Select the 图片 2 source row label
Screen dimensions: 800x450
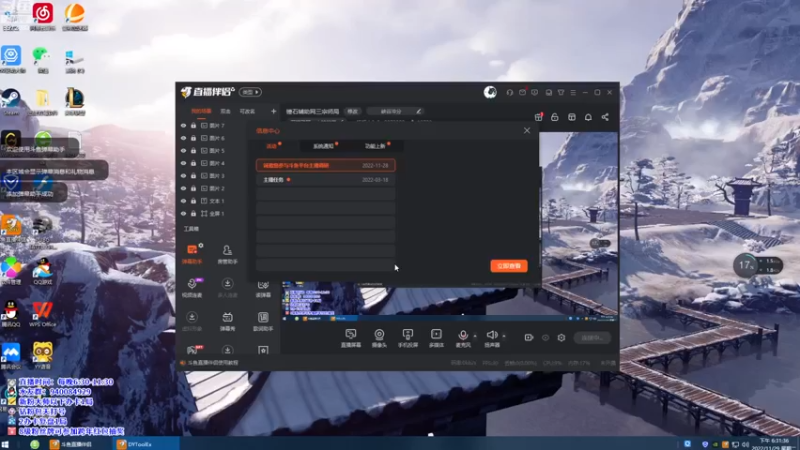click(217, 188)
